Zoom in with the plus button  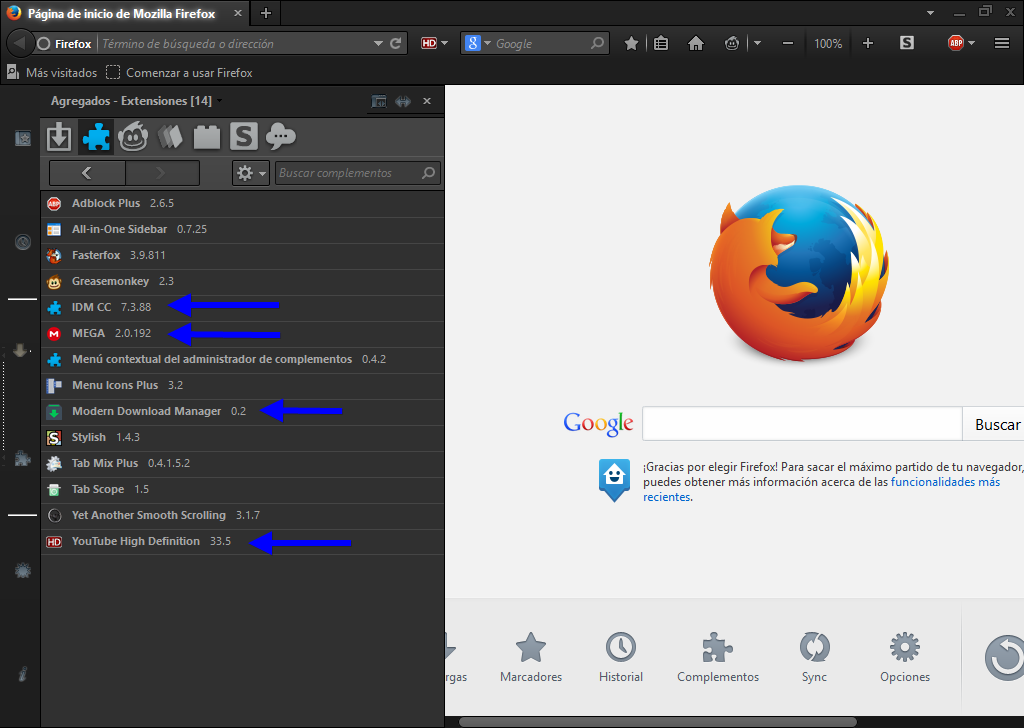(867, 44)
